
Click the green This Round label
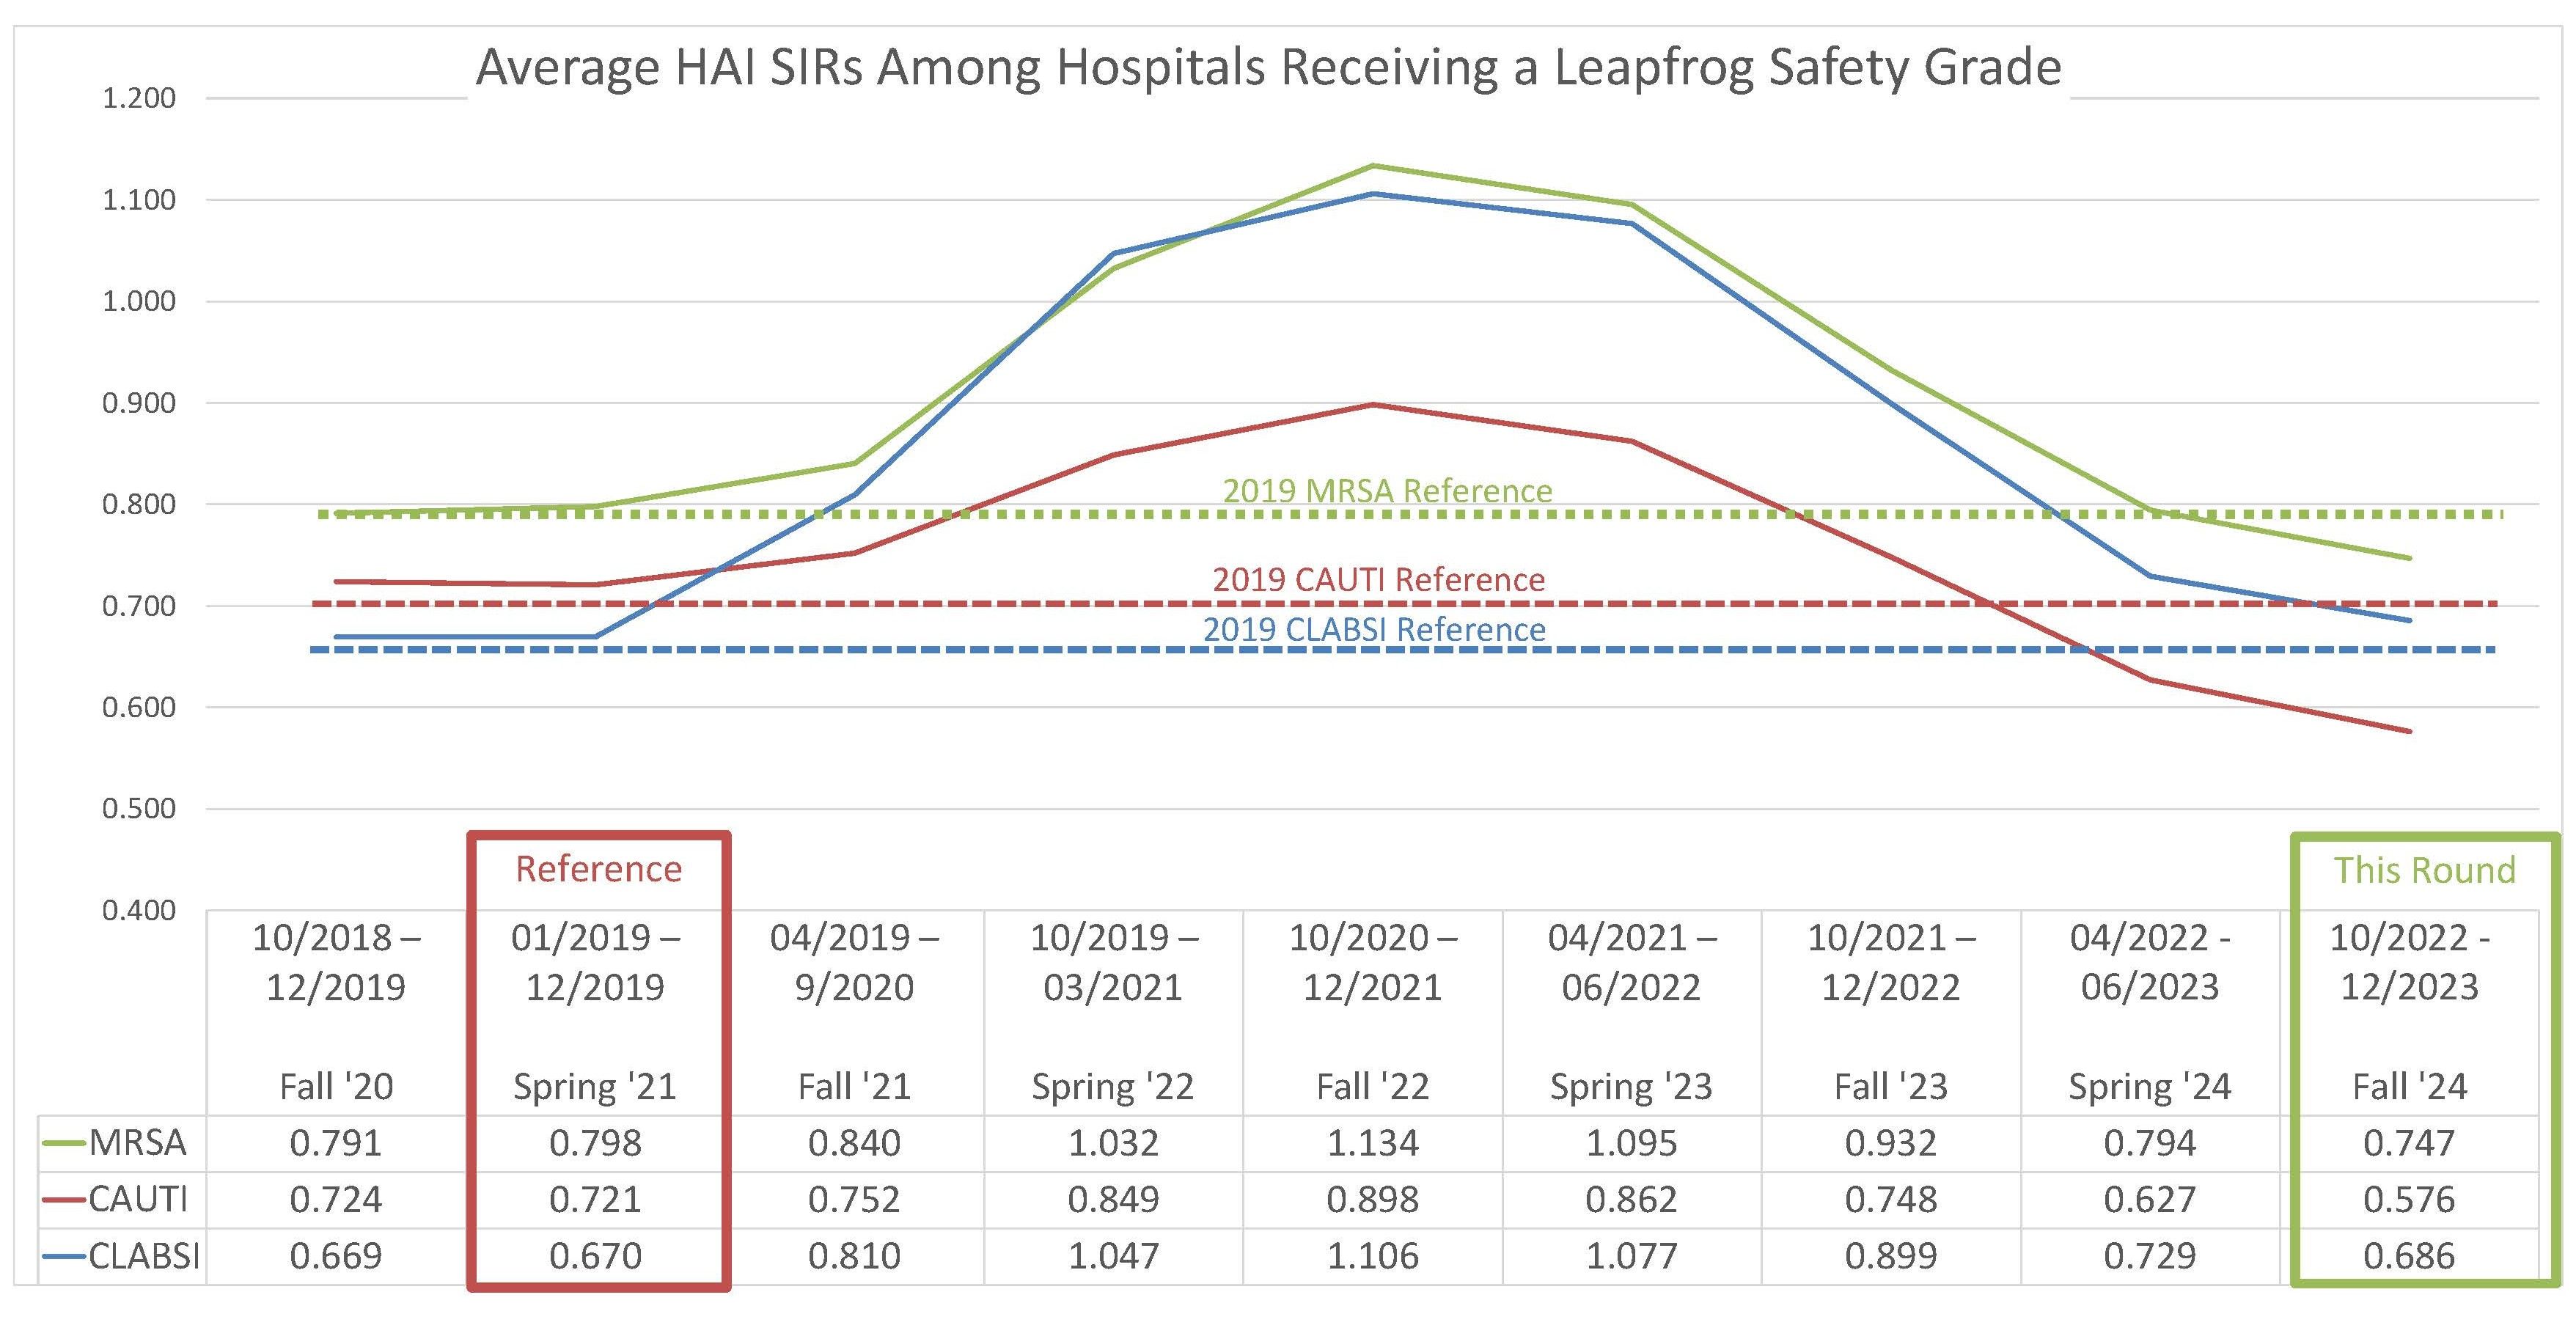click(2424, 870)
